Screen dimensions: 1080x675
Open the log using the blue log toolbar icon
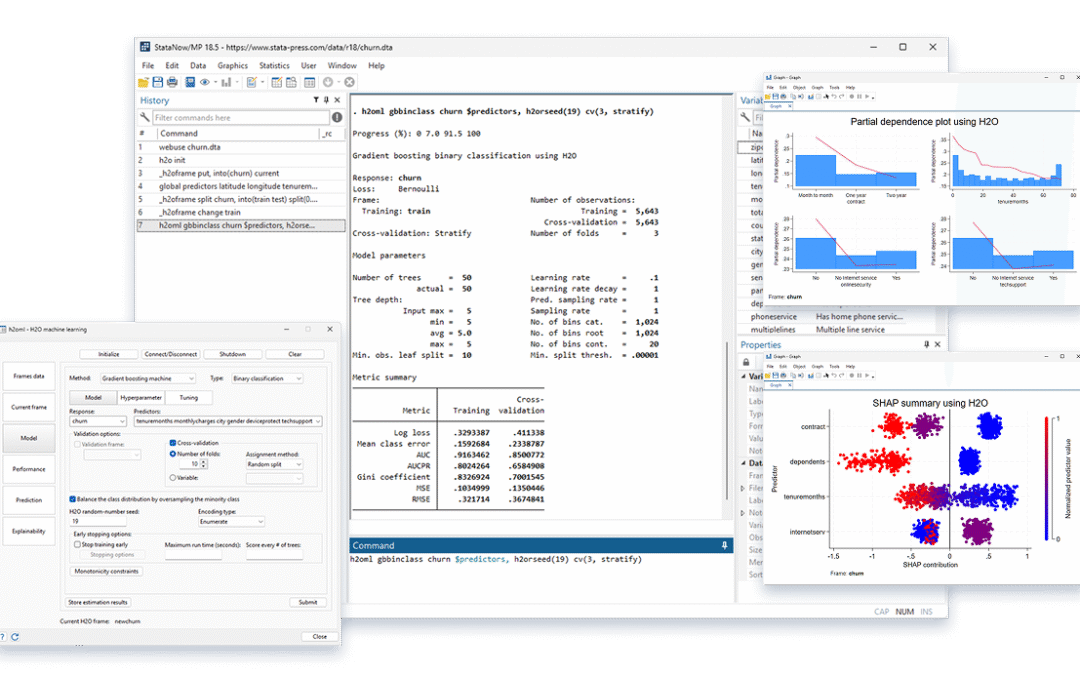190,83
